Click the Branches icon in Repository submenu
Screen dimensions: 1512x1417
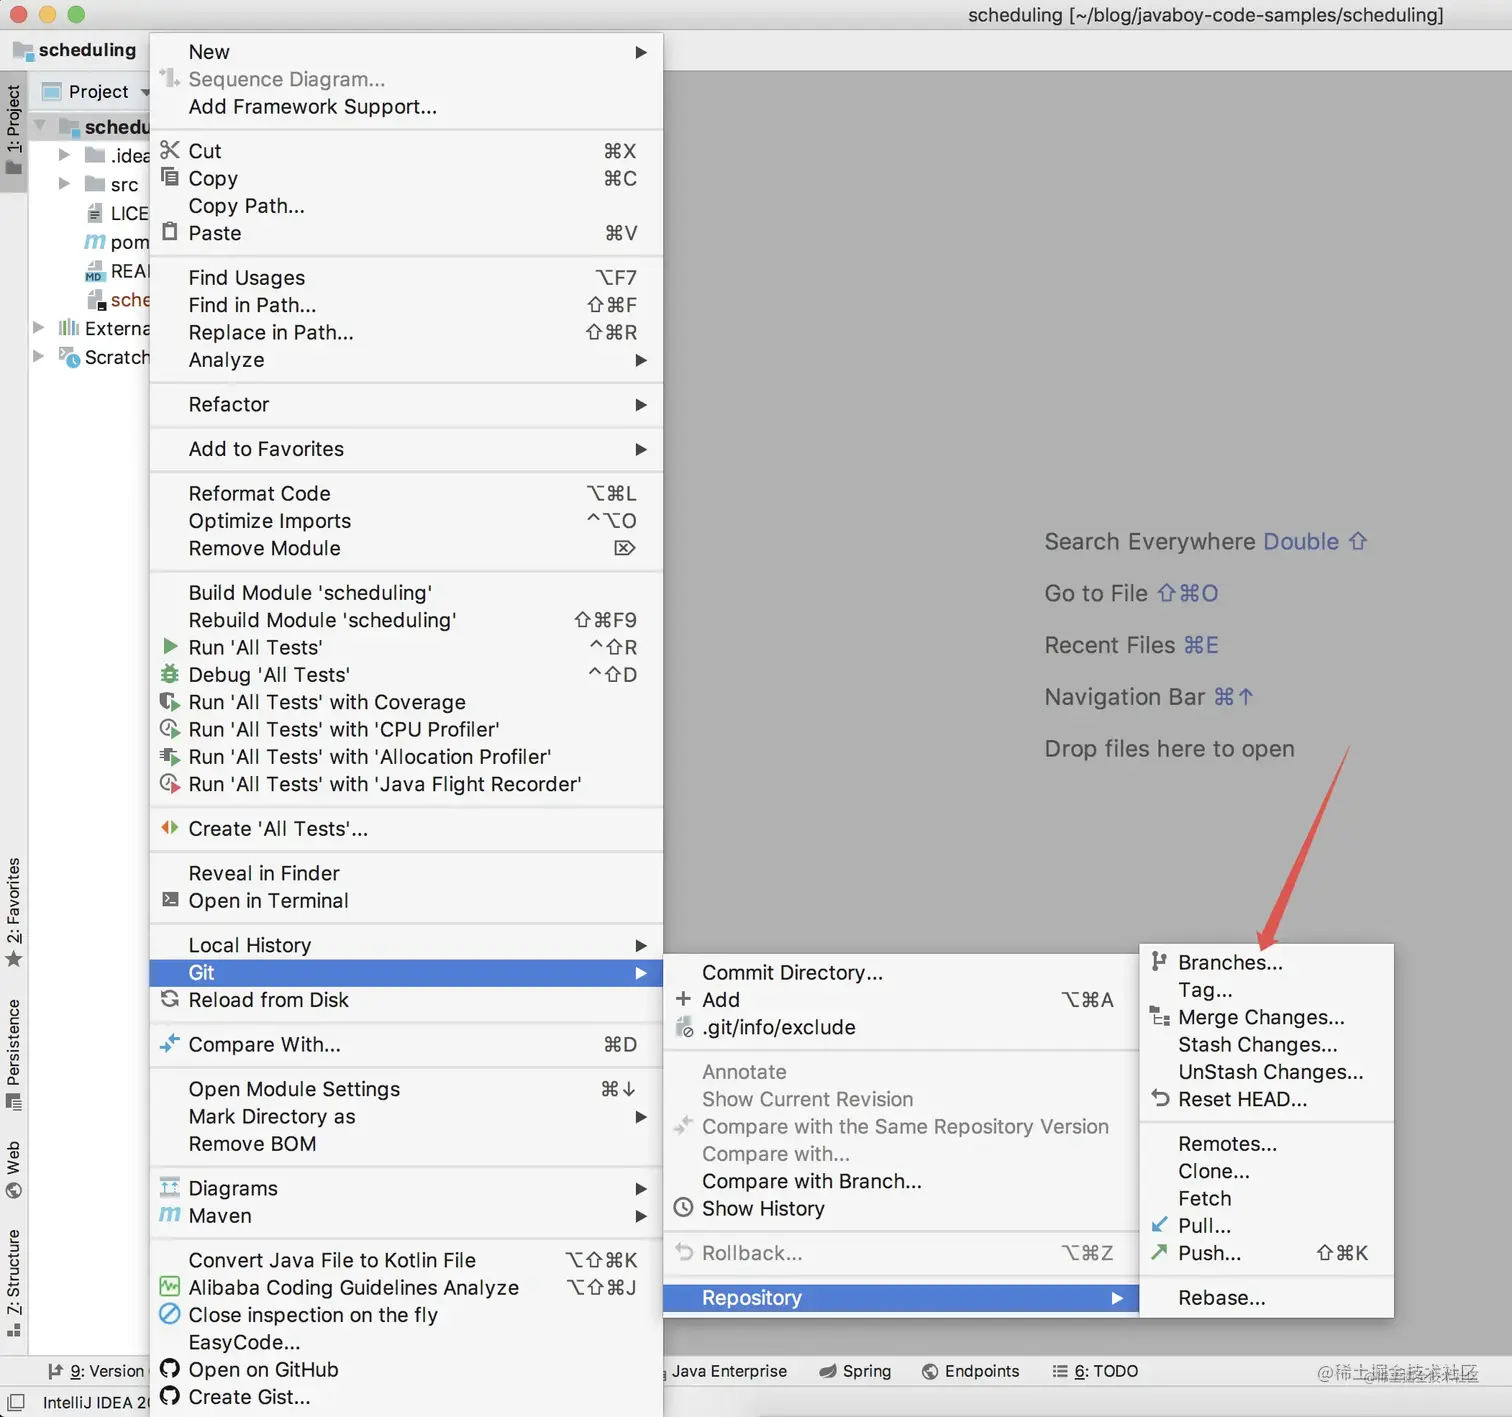[1159, 961]
